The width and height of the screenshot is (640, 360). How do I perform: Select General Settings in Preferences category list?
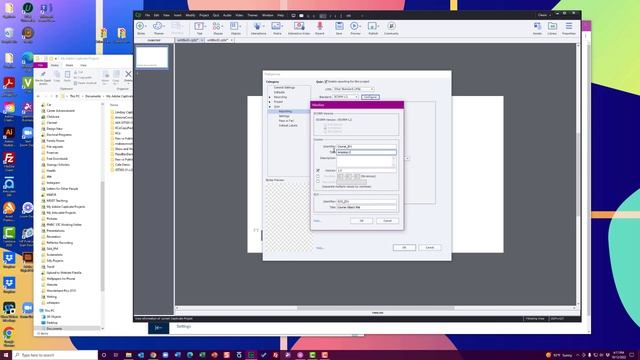pyautogui.click(x=284, y=87)
